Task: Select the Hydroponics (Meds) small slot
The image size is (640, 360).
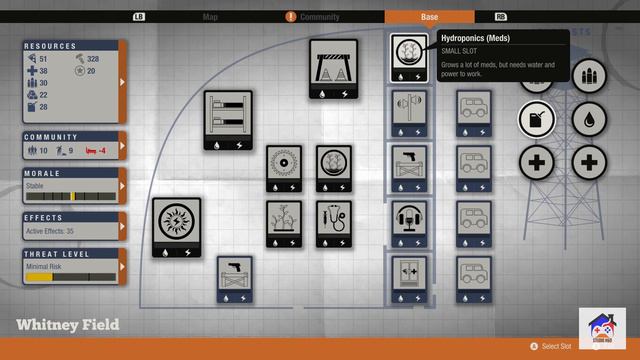Action: click(x=409, y=58)
